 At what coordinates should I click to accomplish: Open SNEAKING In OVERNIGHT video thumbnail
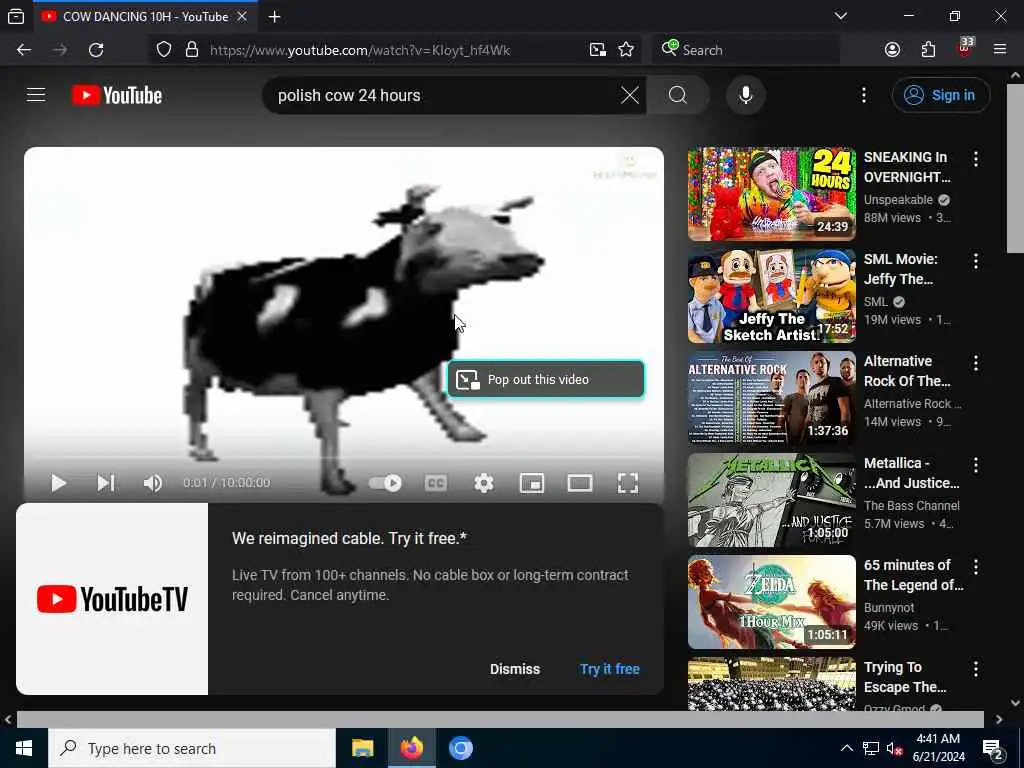[772, 194]
